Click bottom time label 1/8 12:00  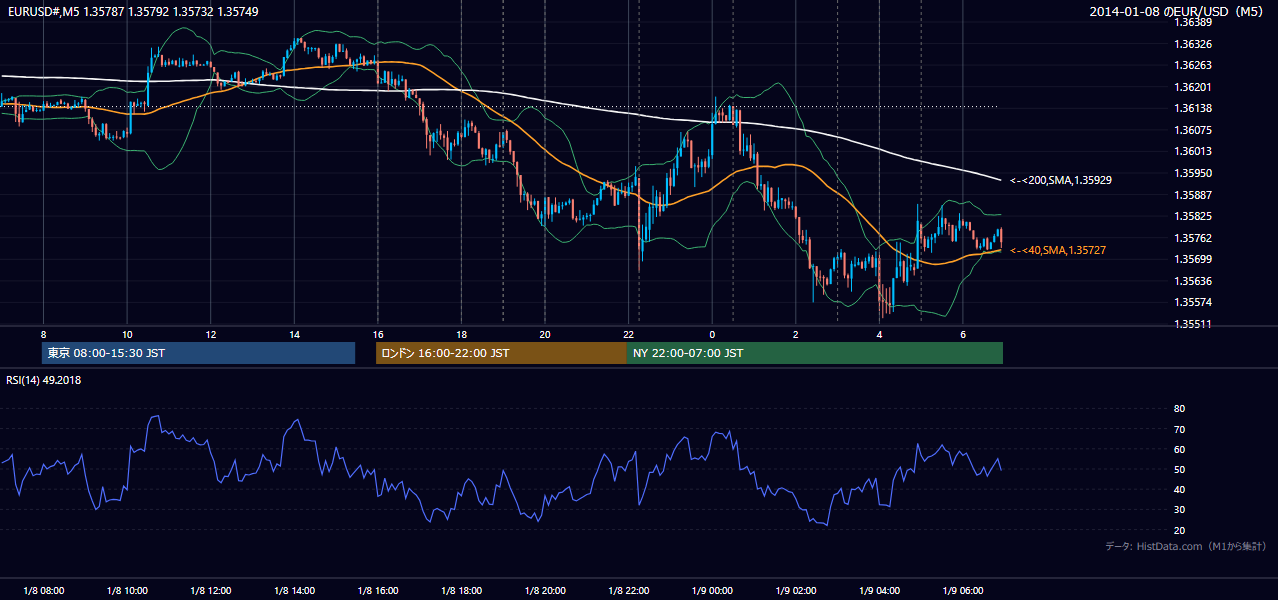coord(210,590)
